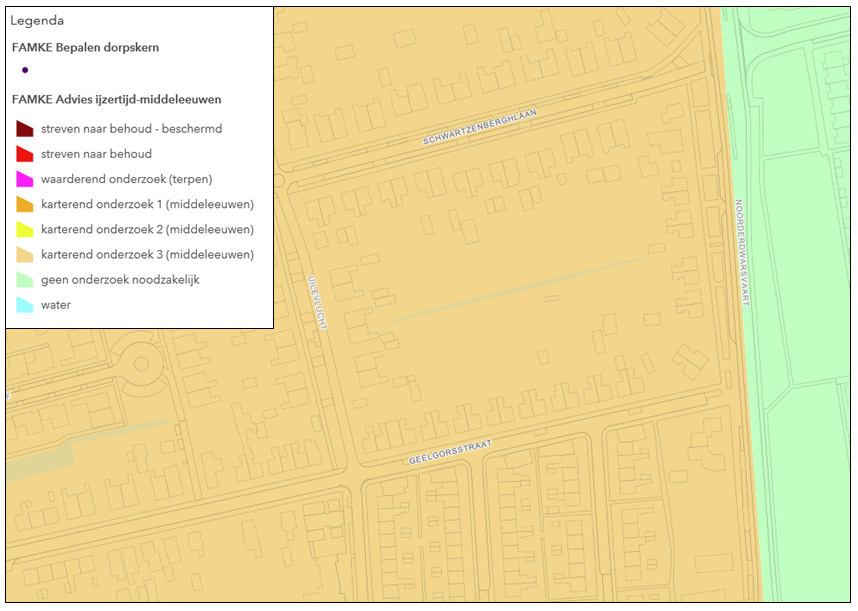Click the magenta 'waarderend onderzoek (terpen)' swatch

point(25,179)
